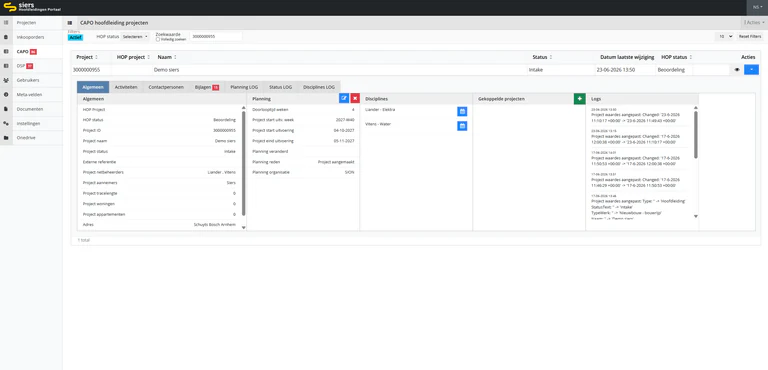Click the red count badge next to CAPO
Screen dimensions: 768x370
click(33, 51)
